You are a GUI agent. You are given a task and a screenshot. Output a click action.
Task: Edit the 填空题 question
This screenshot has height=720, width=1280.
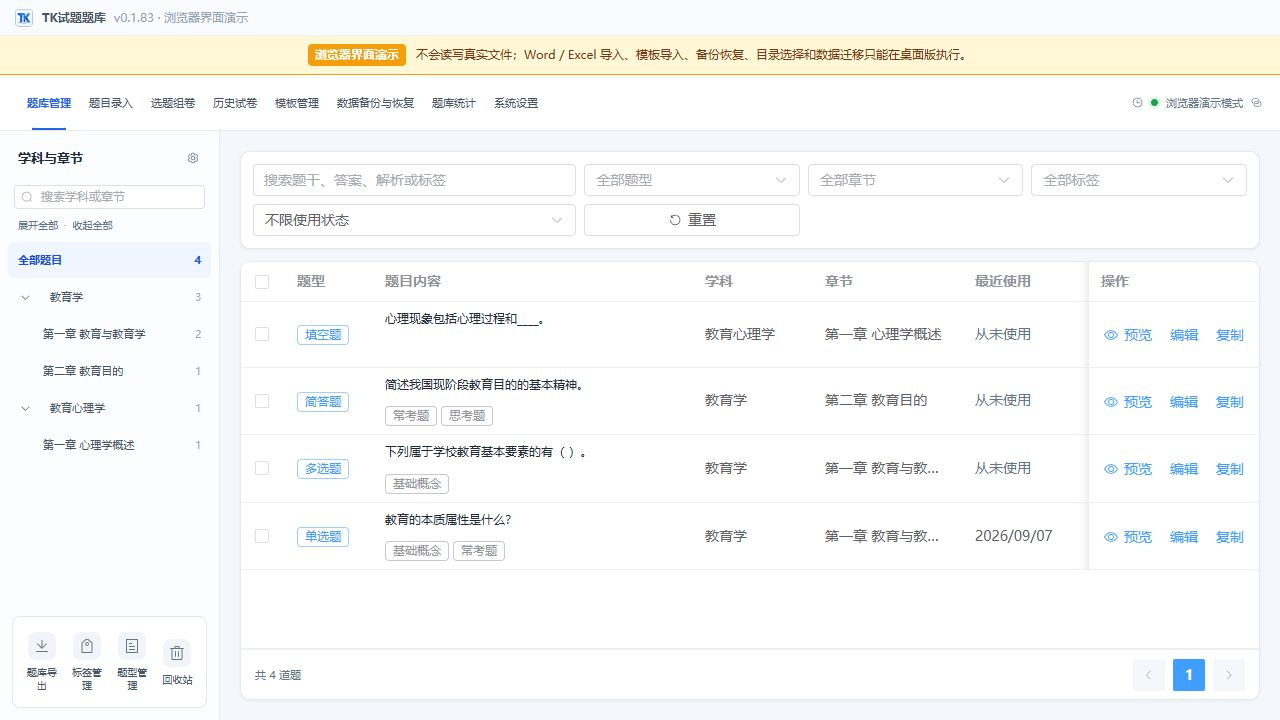click(1184, 335)
